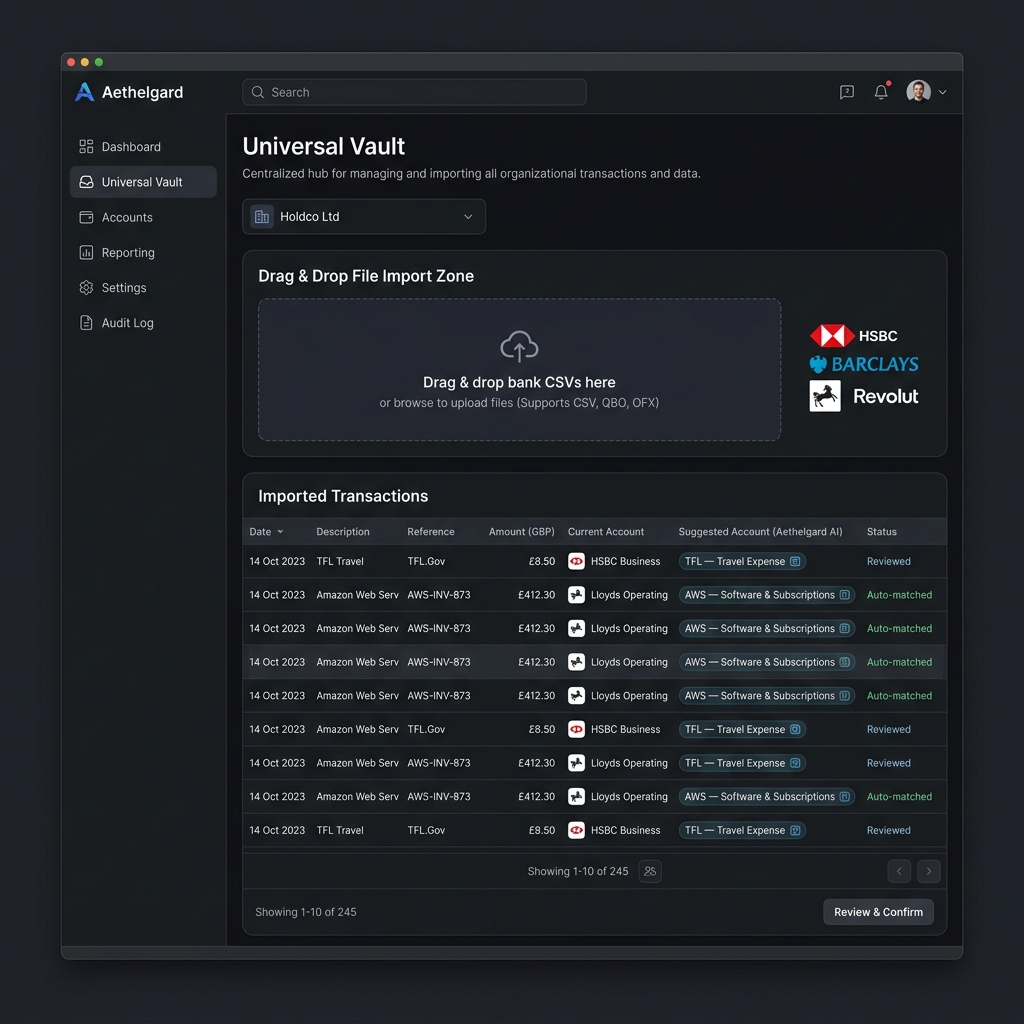The width and height of the screenshot is (1024, 1024).
Task: Click the Suggested Account (Aethelgard AI) header
Action: (x=760, y=532)
